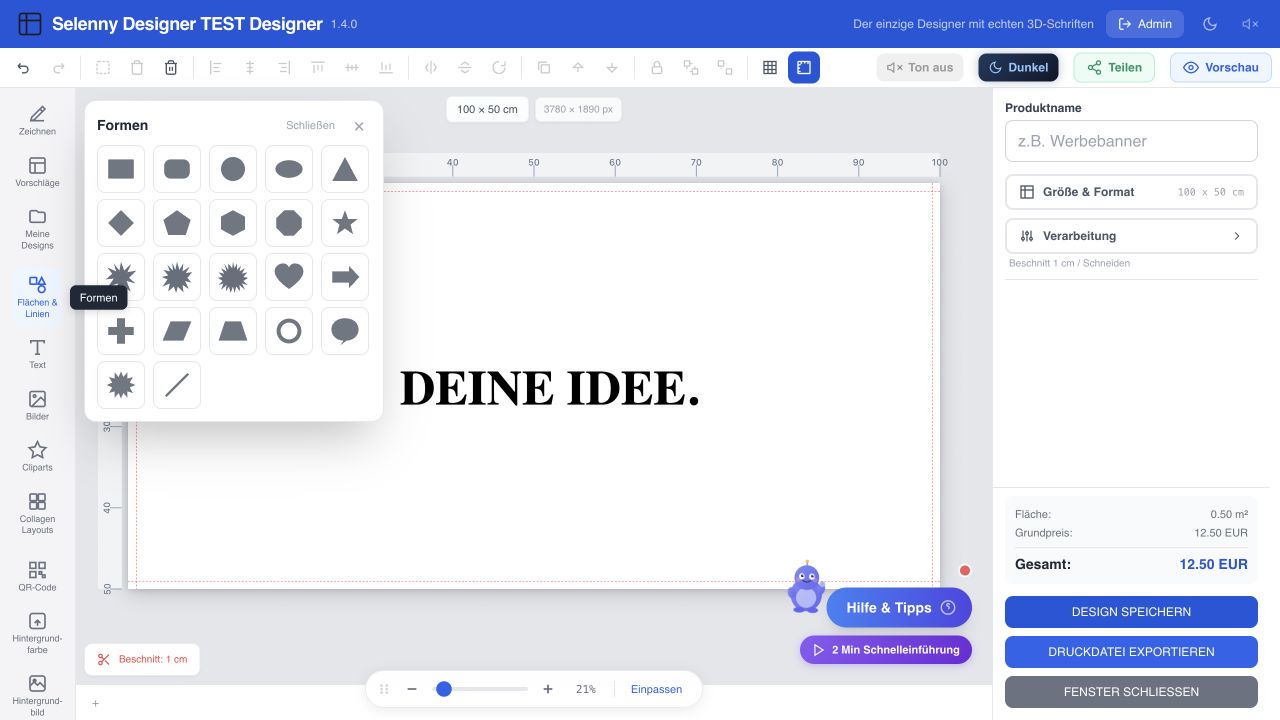Insert the rounded rectangle shape
Image resolution: width=1280 pixels, height=720 pixels.
tap(177, 169)
